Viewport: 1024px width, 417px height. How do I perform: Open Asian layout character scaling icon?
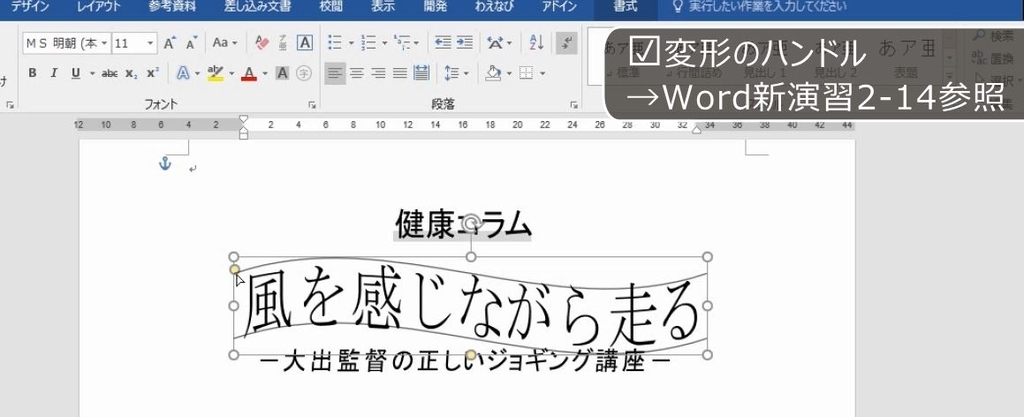[496, 43]
